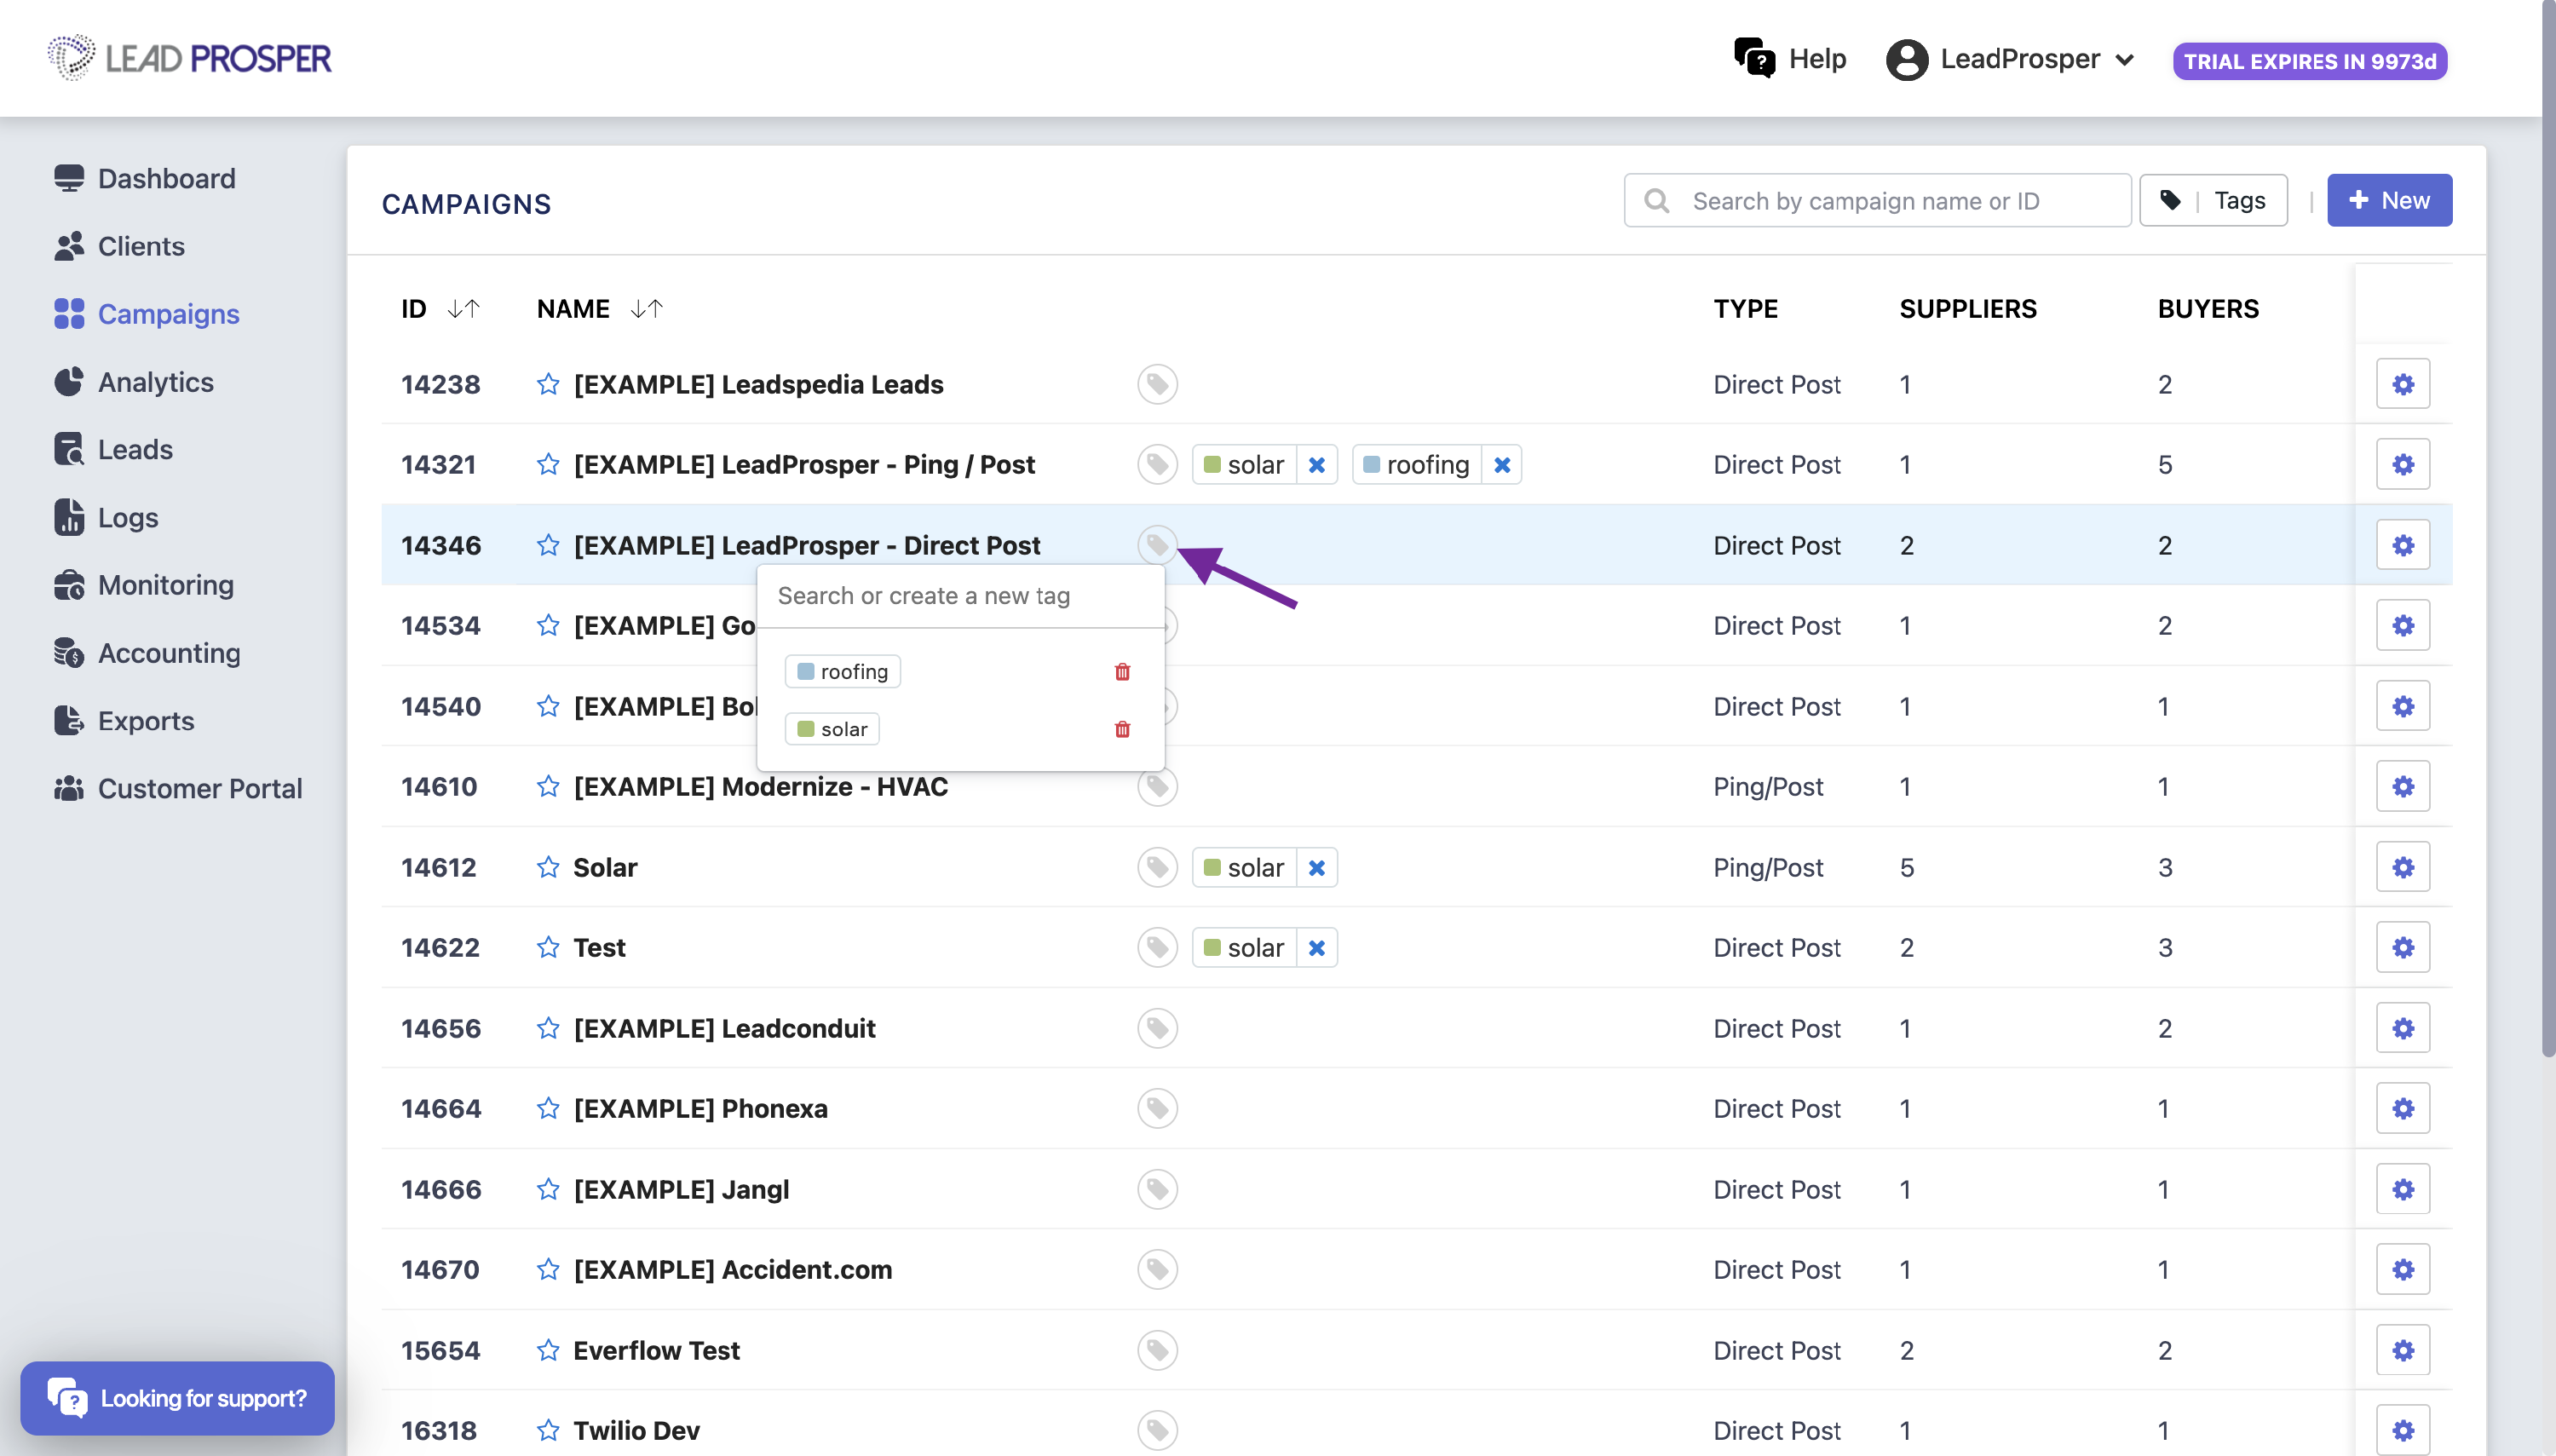Delete the solar tag with trash icon

point(1122,729)
